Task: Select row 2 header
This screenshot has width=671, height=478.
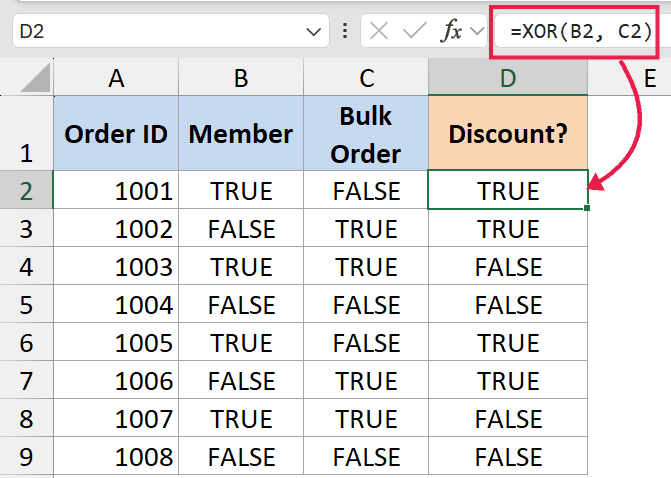Action: [27, 190]
